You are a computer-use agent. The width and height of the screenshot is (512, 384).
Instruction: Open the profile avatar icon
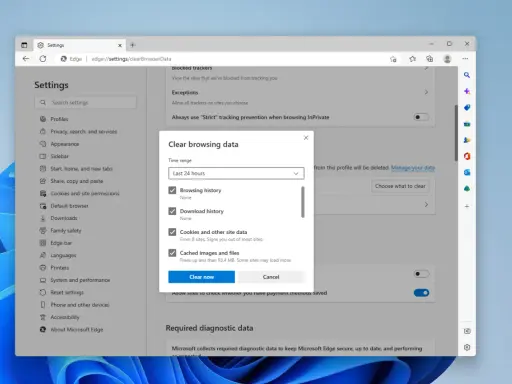[x=447, y=59]
